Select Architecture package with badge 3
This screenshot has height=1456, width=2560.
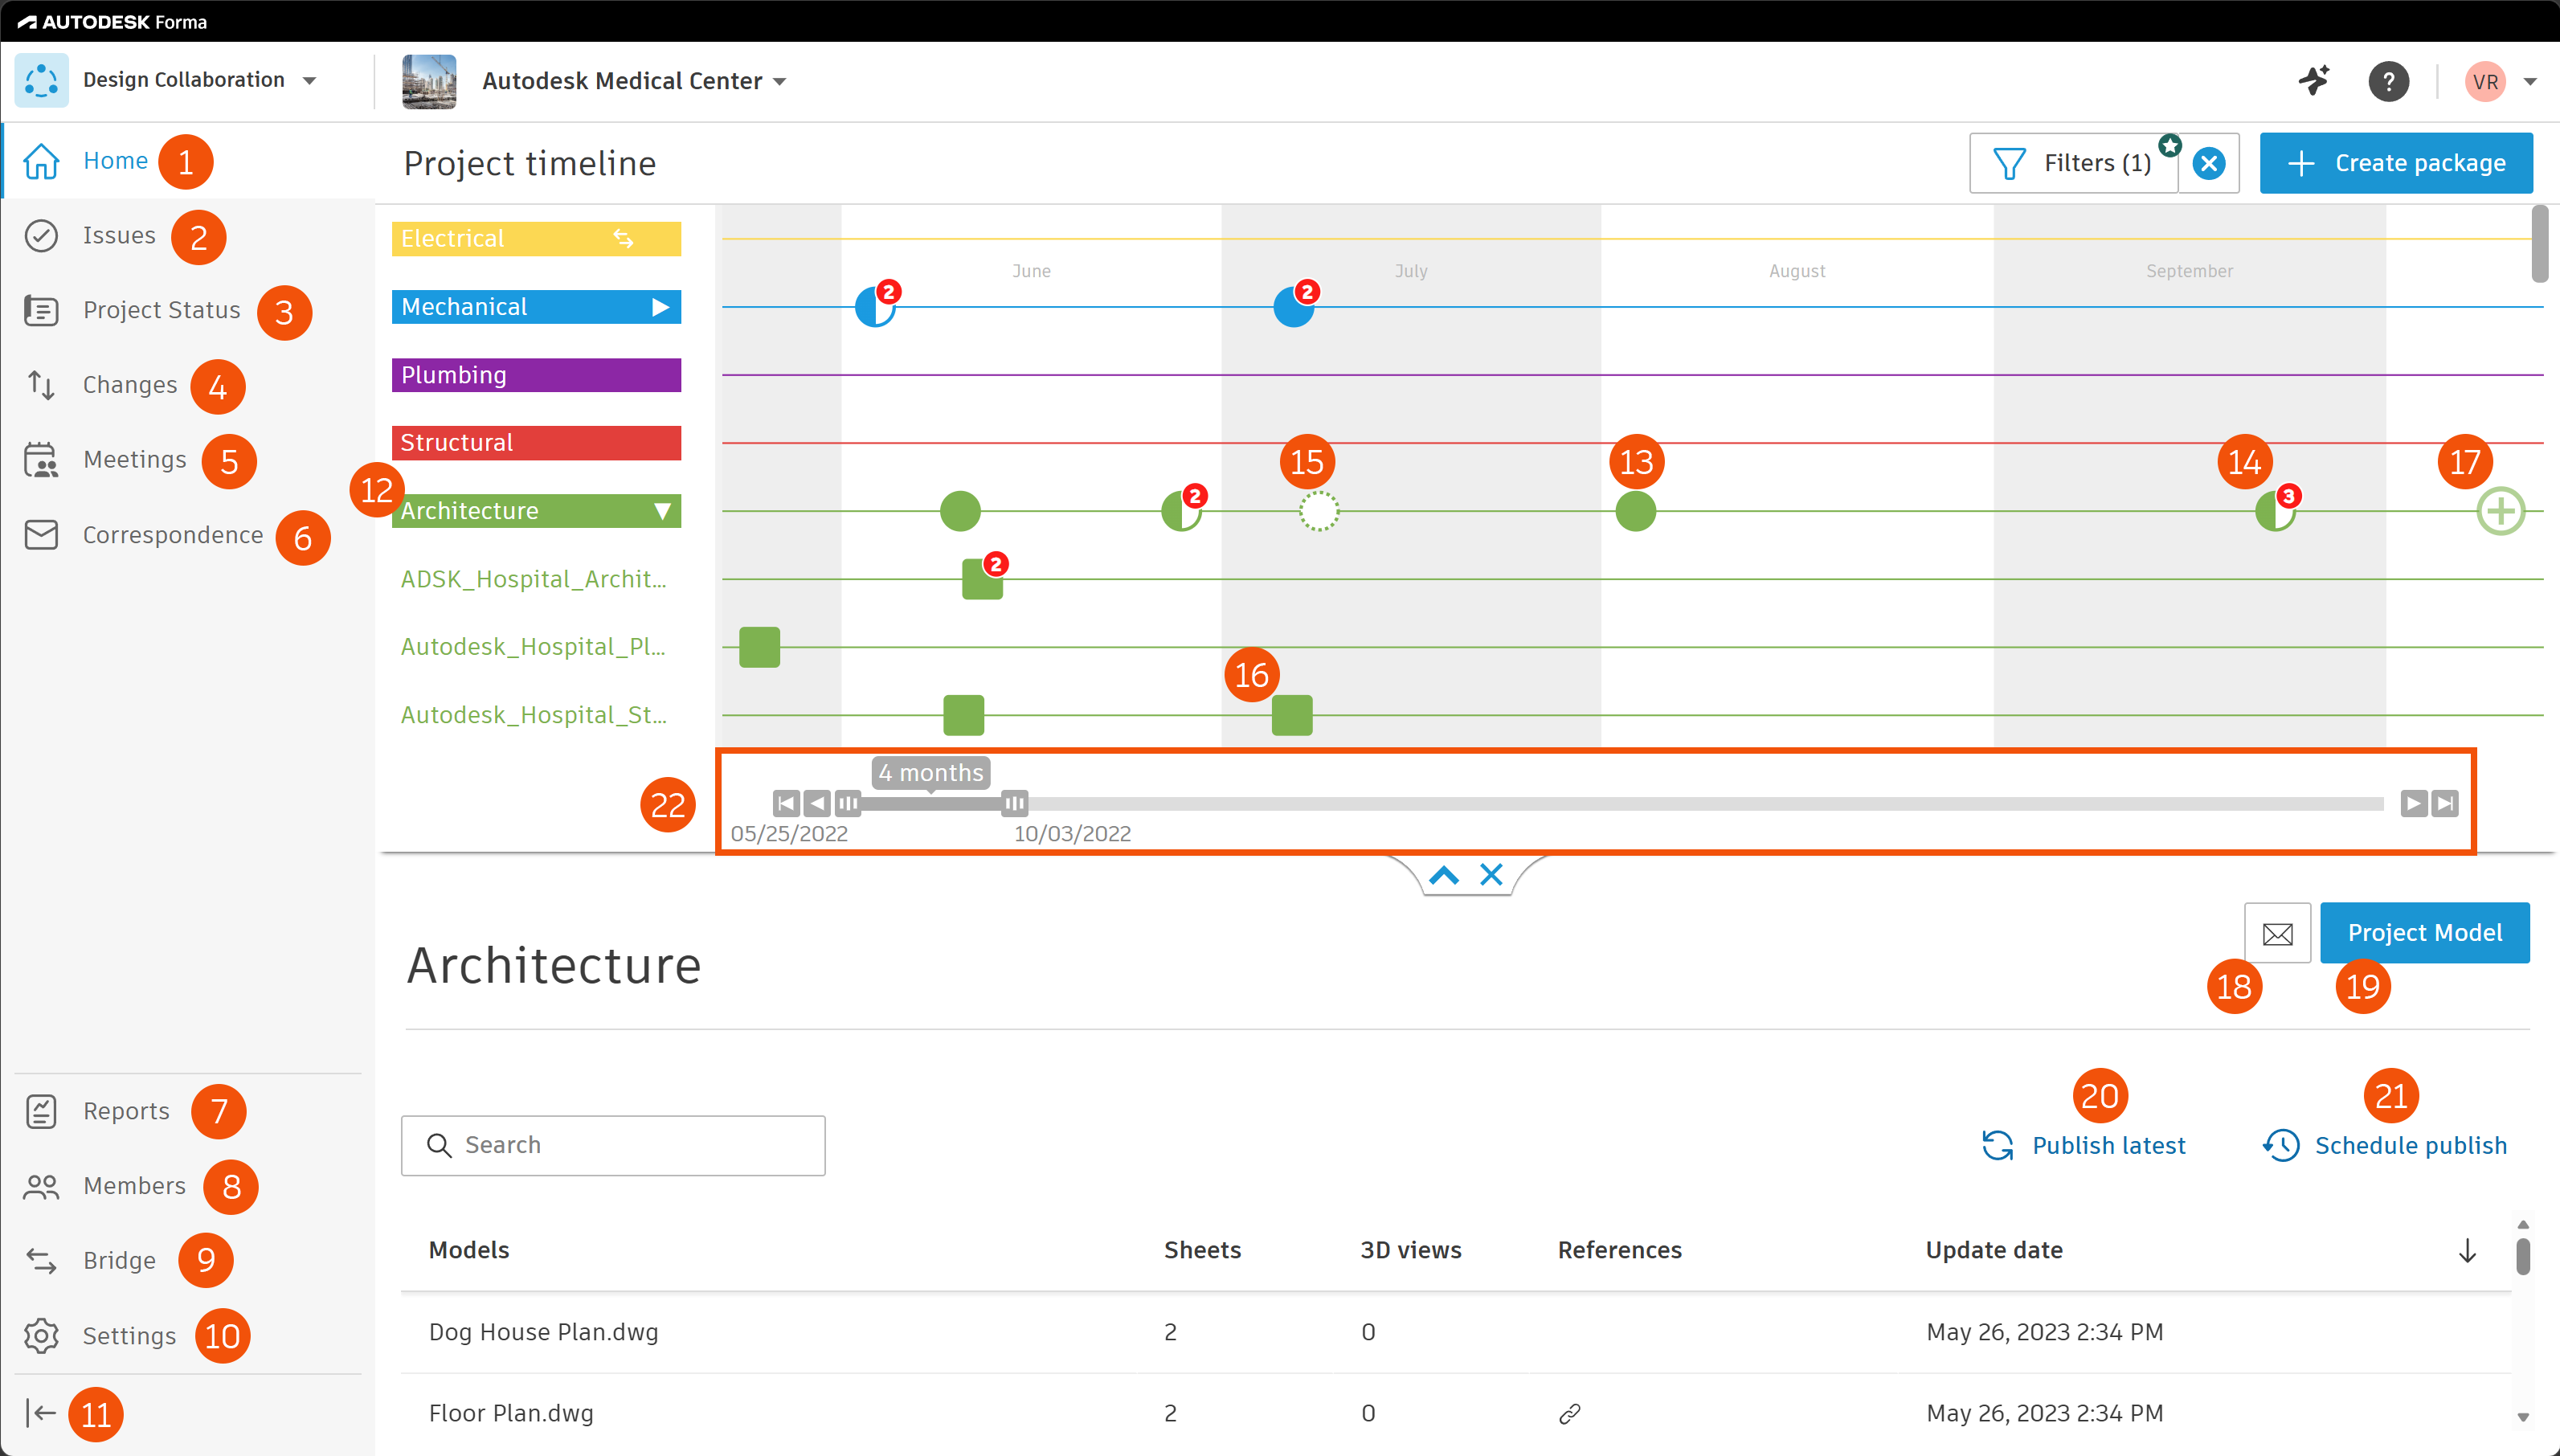(x=2275, y=511)
